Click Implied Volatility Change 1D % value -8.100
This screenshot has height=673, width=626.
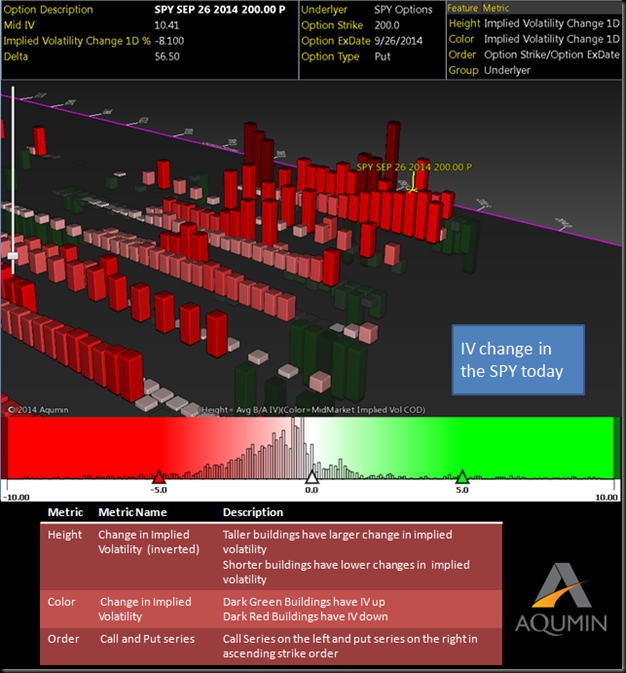tap(169, 41)
